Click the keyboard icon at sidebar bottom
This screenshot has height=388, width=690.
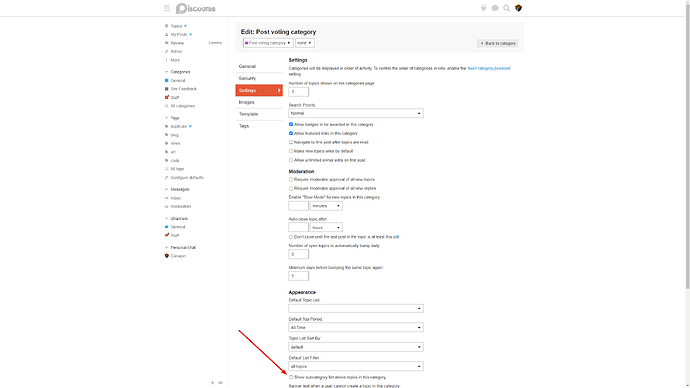click(x=220, y=383)
